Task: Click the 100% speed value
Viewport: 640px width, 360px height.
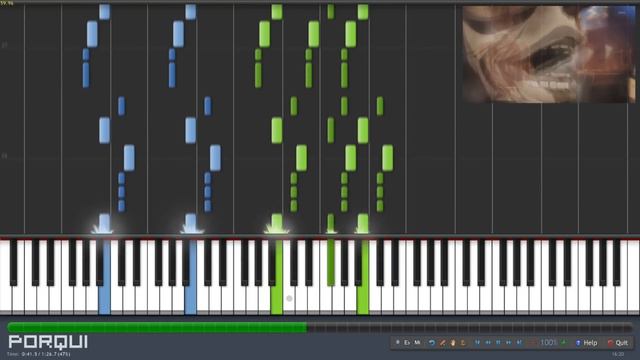Action: 548,342
